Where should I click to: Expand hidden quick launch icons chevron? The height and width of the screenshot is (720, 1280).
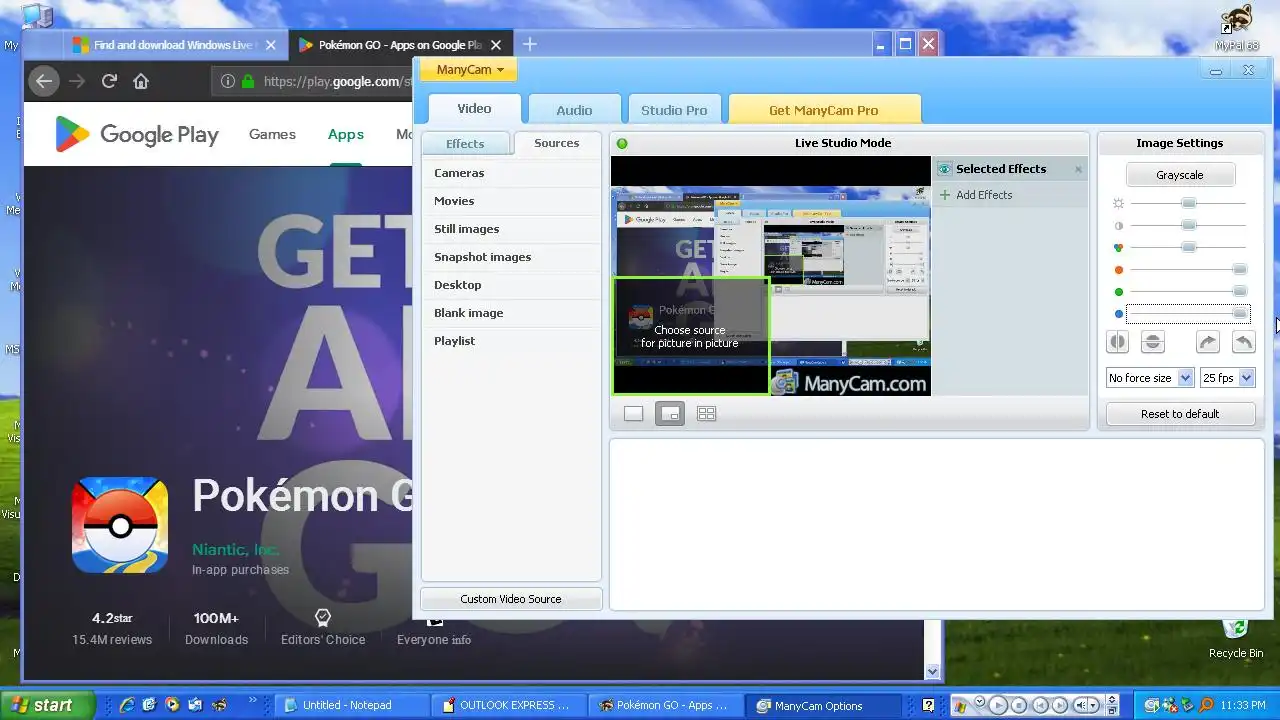[252, 701]
